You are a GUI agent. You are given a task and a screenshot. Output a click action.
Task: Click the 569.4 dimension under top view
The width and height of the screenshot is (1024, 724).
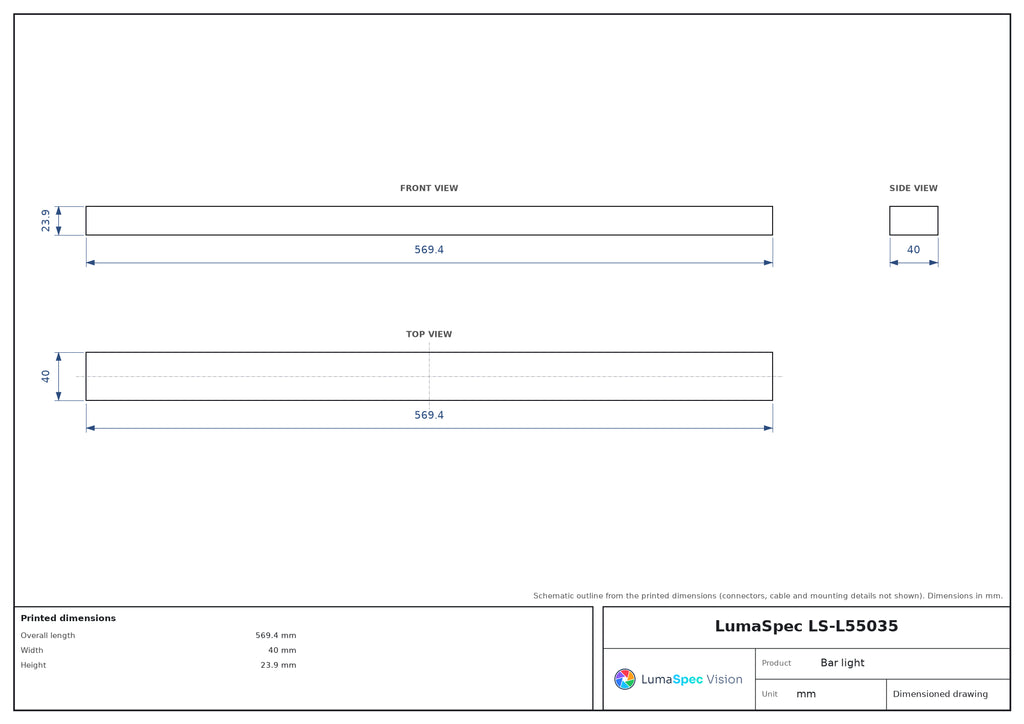429,415
